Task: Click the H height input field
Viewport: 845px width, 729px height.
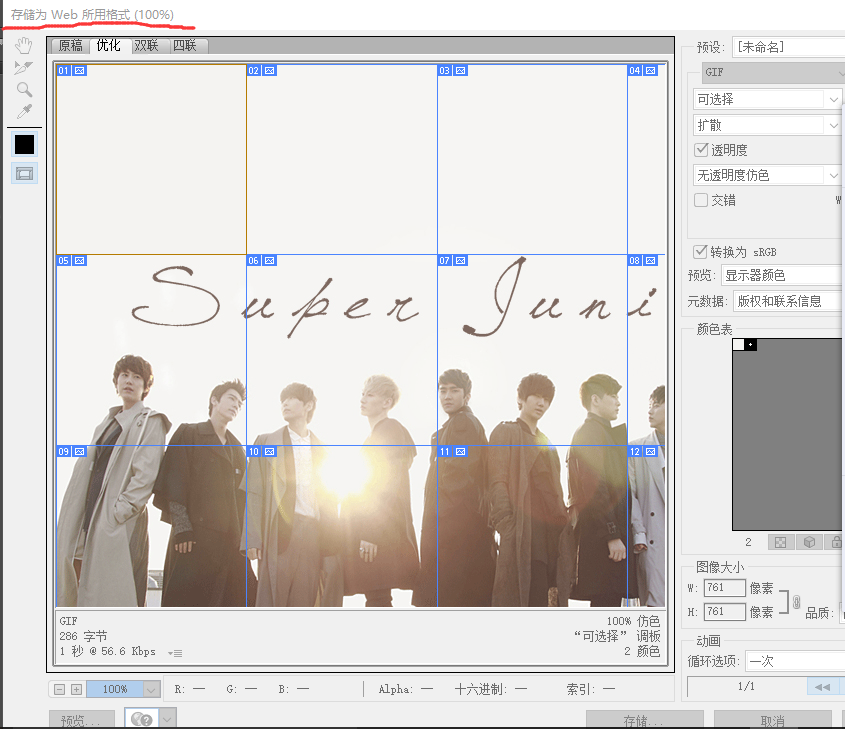Action: pos(724,612)
